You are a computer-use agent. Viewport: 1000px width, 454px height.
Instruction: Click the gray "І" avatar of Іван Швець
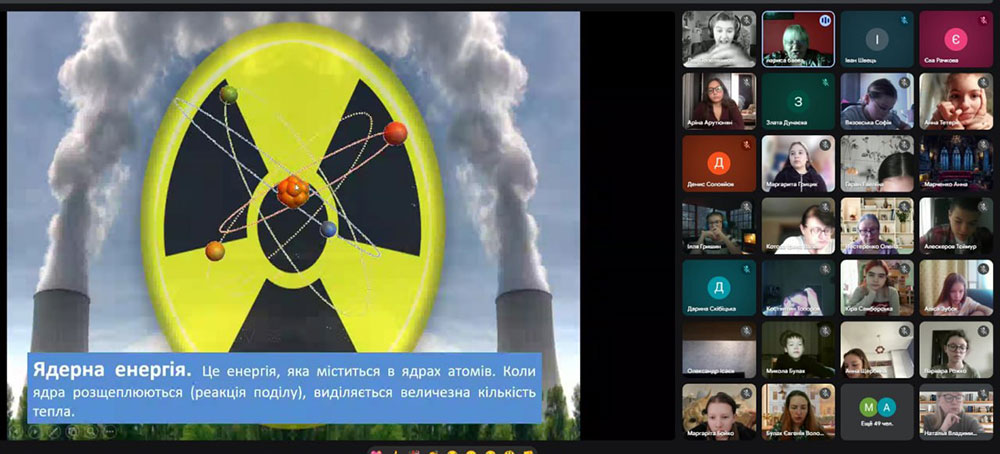876,39
